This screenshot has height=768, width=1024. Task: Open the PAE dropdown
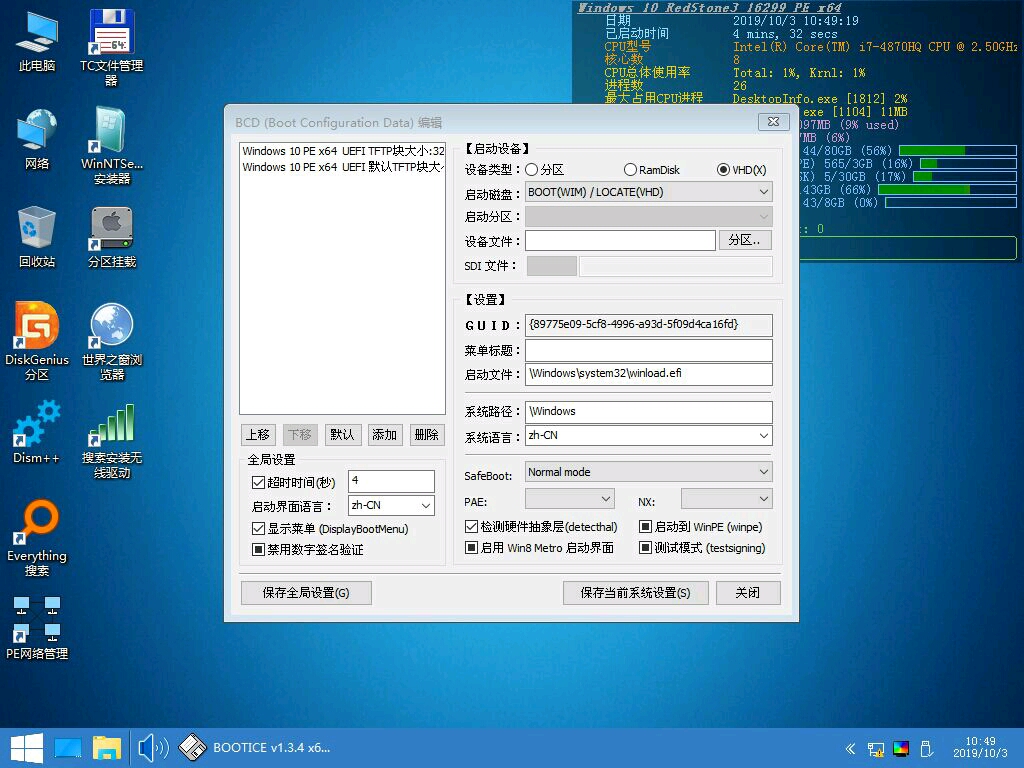coord(569,500)
